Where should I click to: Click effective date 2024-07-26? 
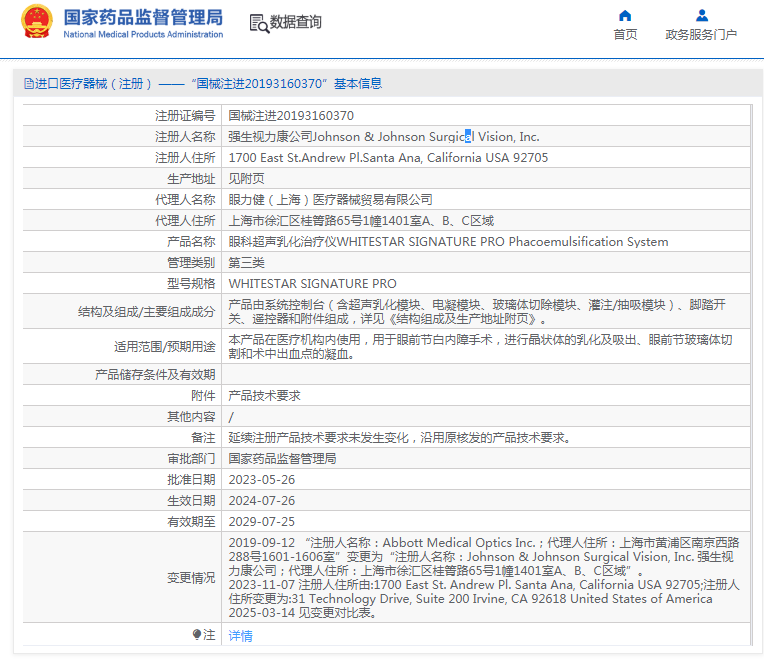262,501
